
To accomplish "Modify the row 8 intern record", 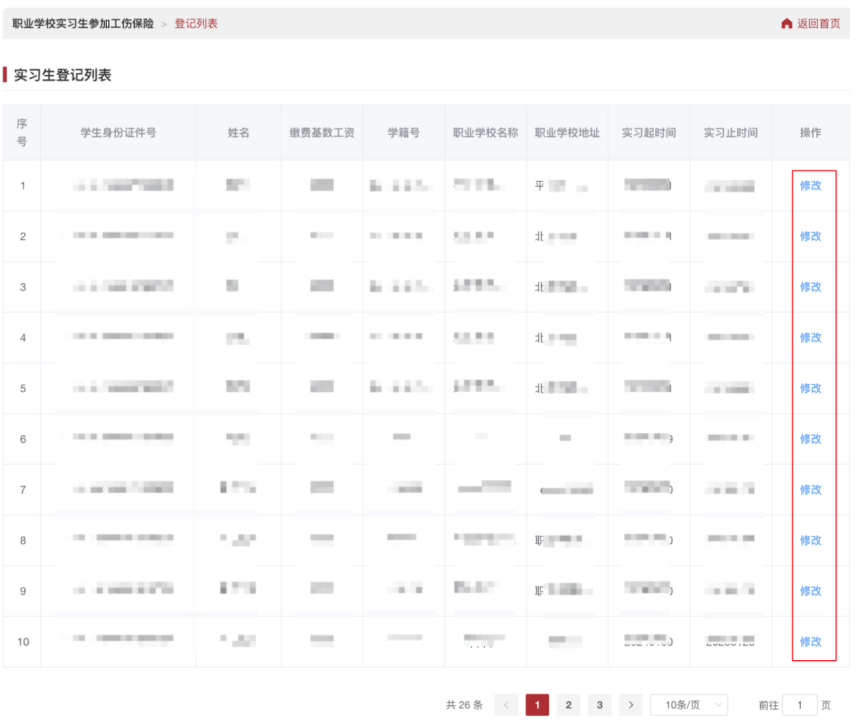I will tap(810, 540).
